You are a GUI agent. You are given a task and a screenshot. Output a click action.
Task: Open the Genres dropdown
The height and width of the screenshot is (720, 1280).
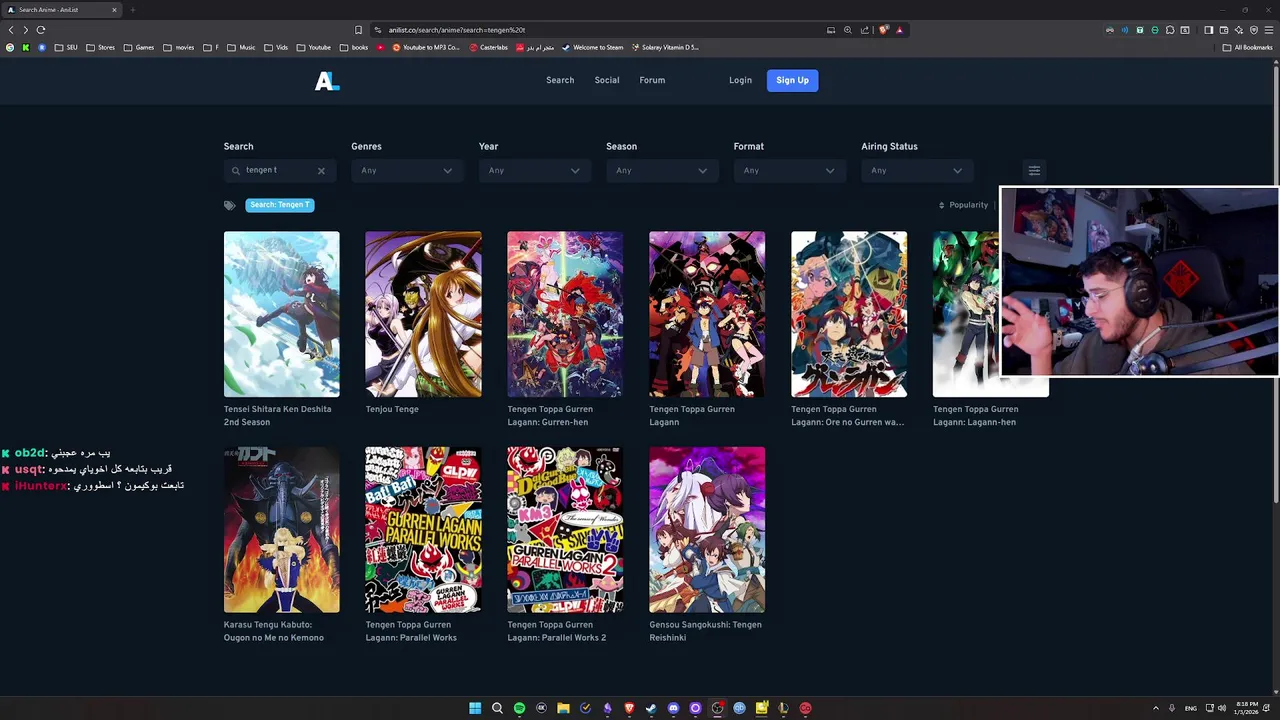point(405,171)
